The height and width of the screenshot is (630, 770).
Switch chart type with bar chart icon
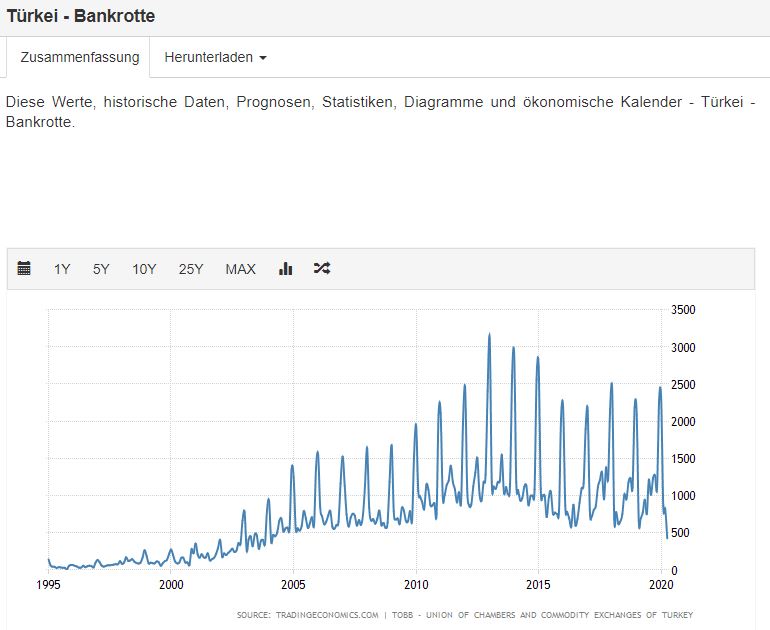click(x=286, y=269)
